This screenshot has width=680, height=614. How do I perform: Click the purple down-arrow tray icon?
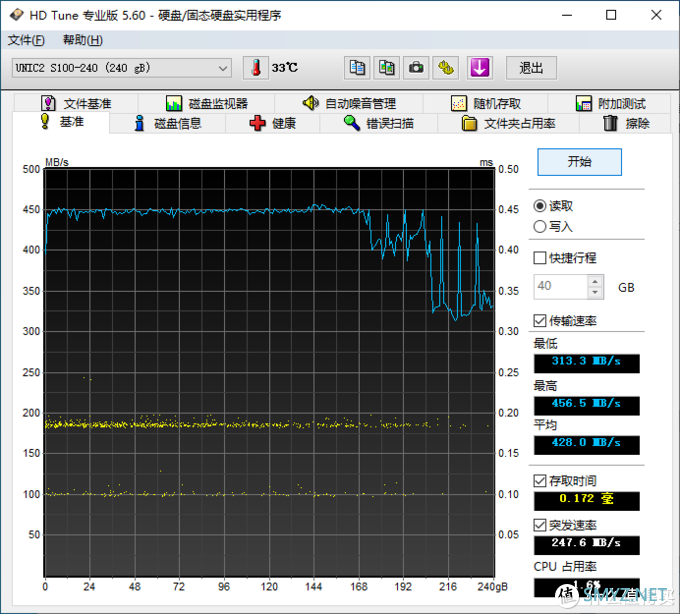point(480,68)
